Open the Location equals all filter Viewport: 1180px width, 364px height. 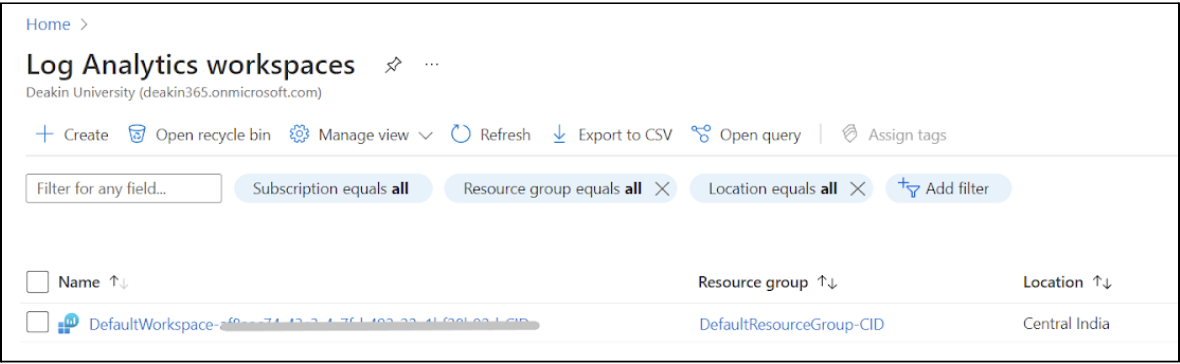tap(773, 189)
